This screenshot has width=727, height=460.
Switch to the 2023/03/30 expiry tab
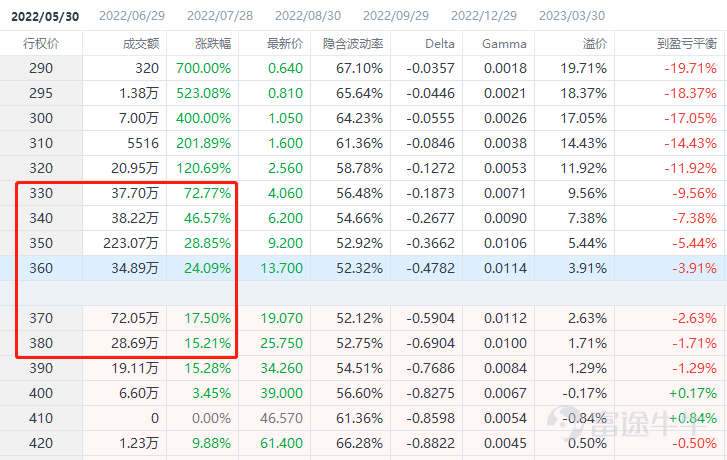tap(572, 16)
